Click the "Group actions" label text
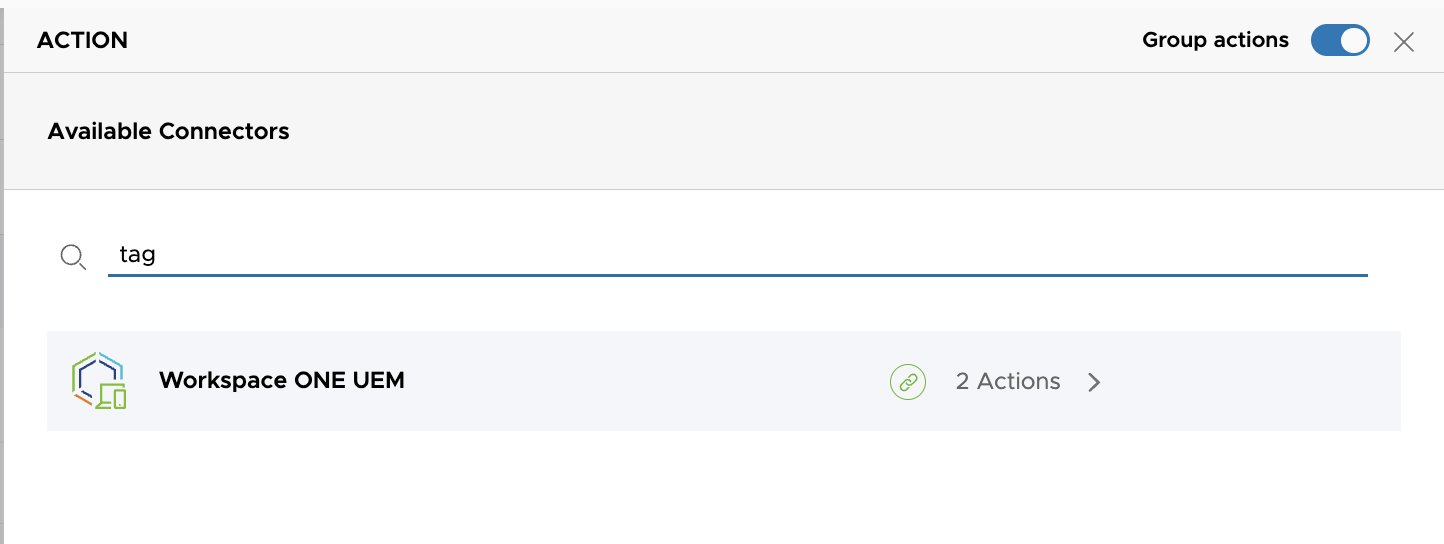 (1215, 41)
